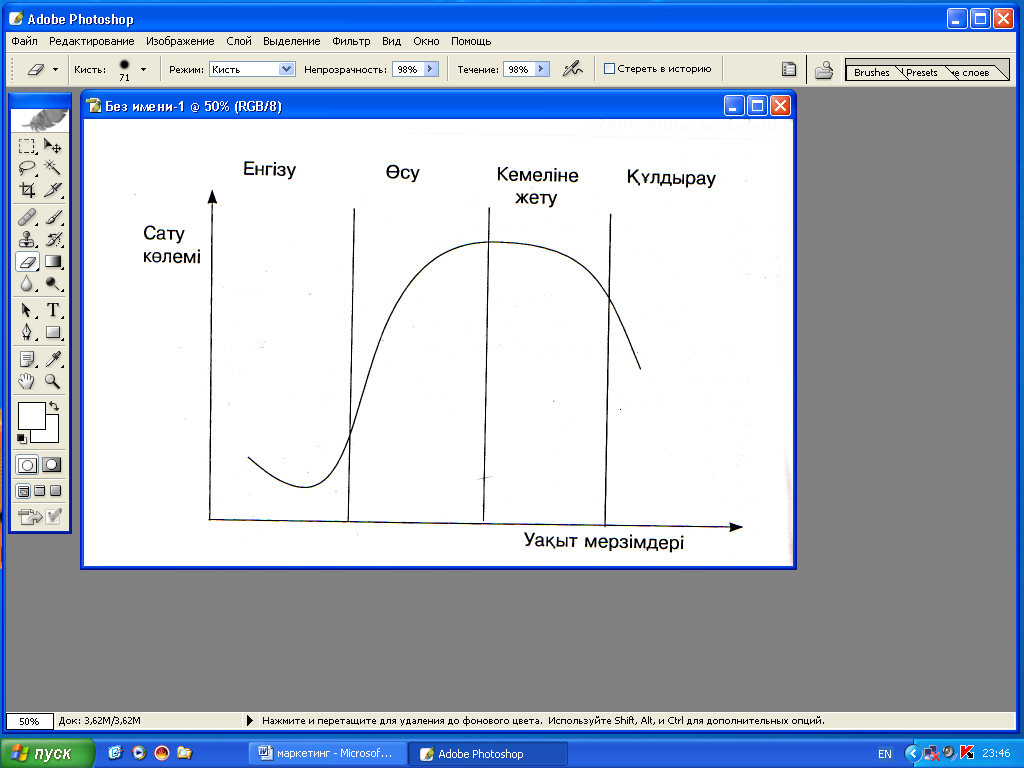This screenshot has height=768, width=1024.
Task: Reset default foreground and background colors
Action: [x=22, y=439]
